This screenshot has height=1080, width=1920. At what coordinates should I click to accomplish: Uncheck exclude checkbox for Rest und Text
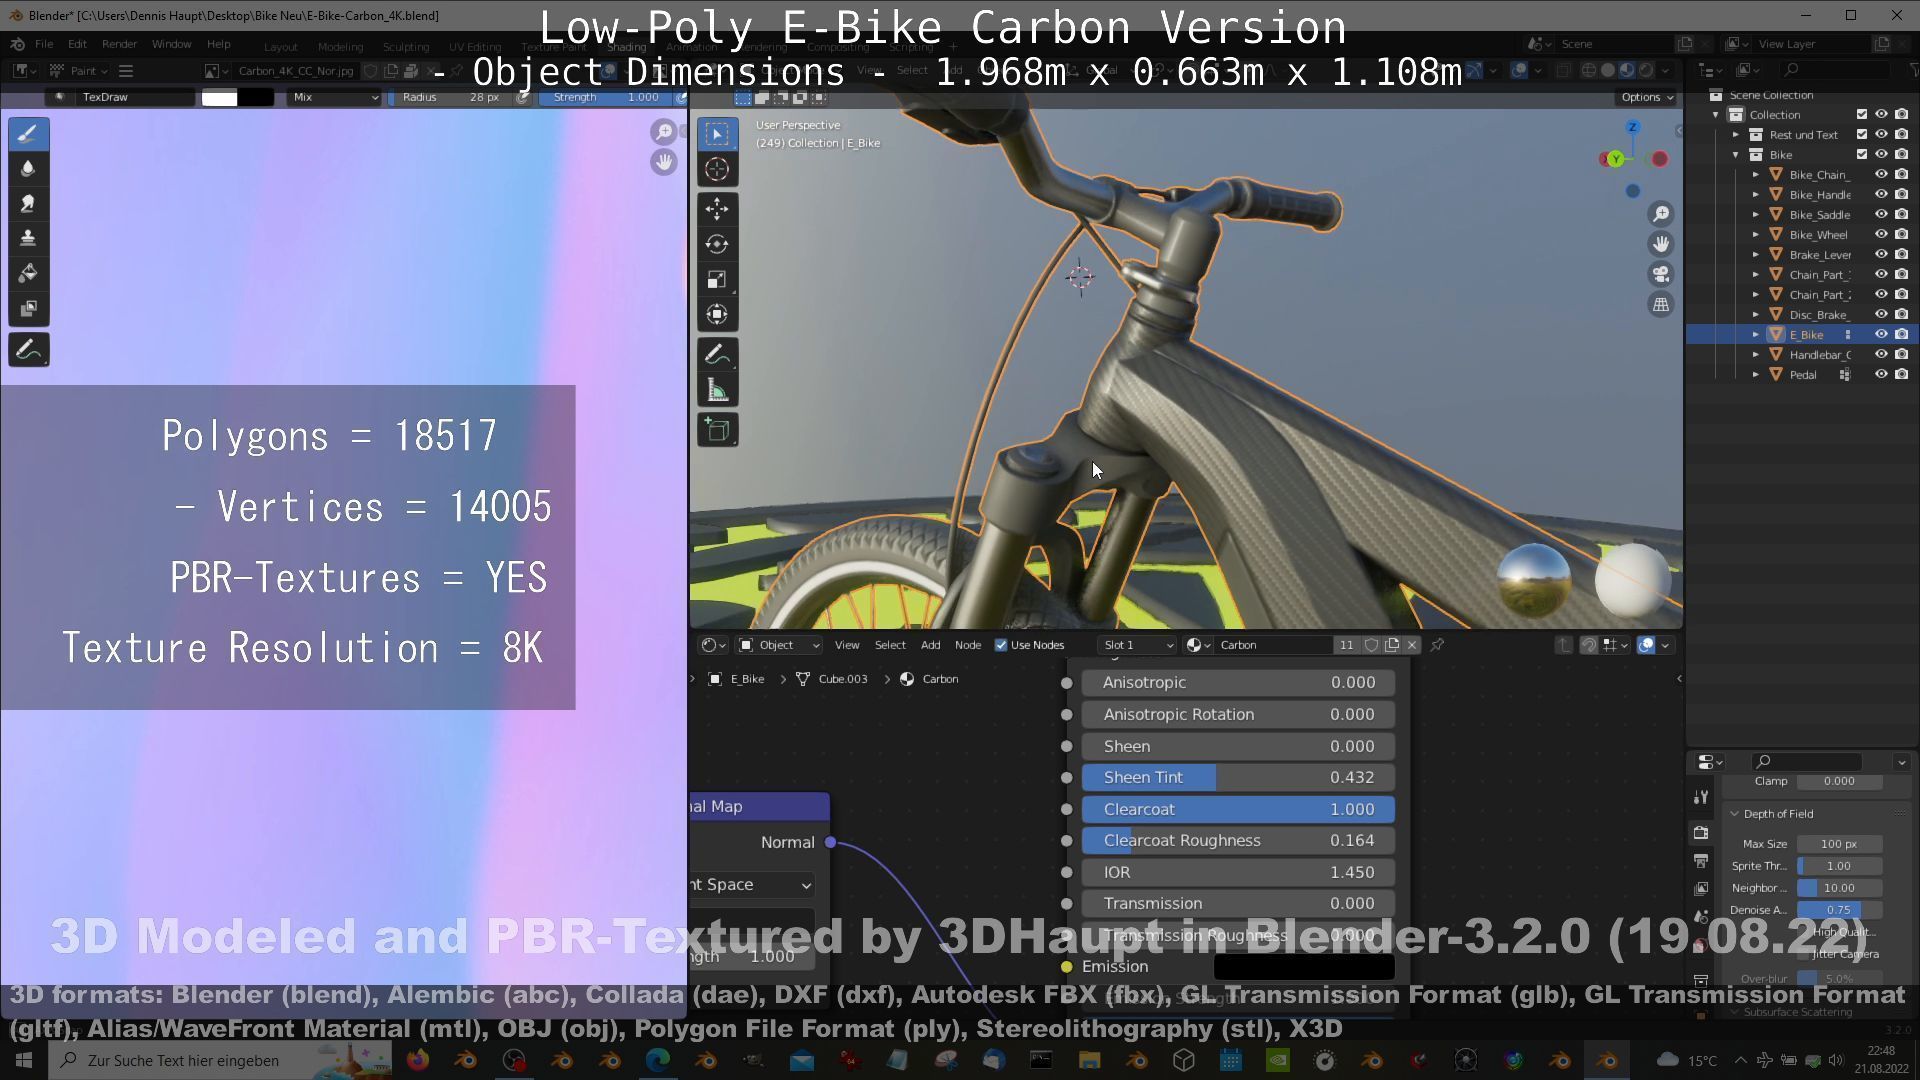pyautogui.click(x=1862, y=135)
